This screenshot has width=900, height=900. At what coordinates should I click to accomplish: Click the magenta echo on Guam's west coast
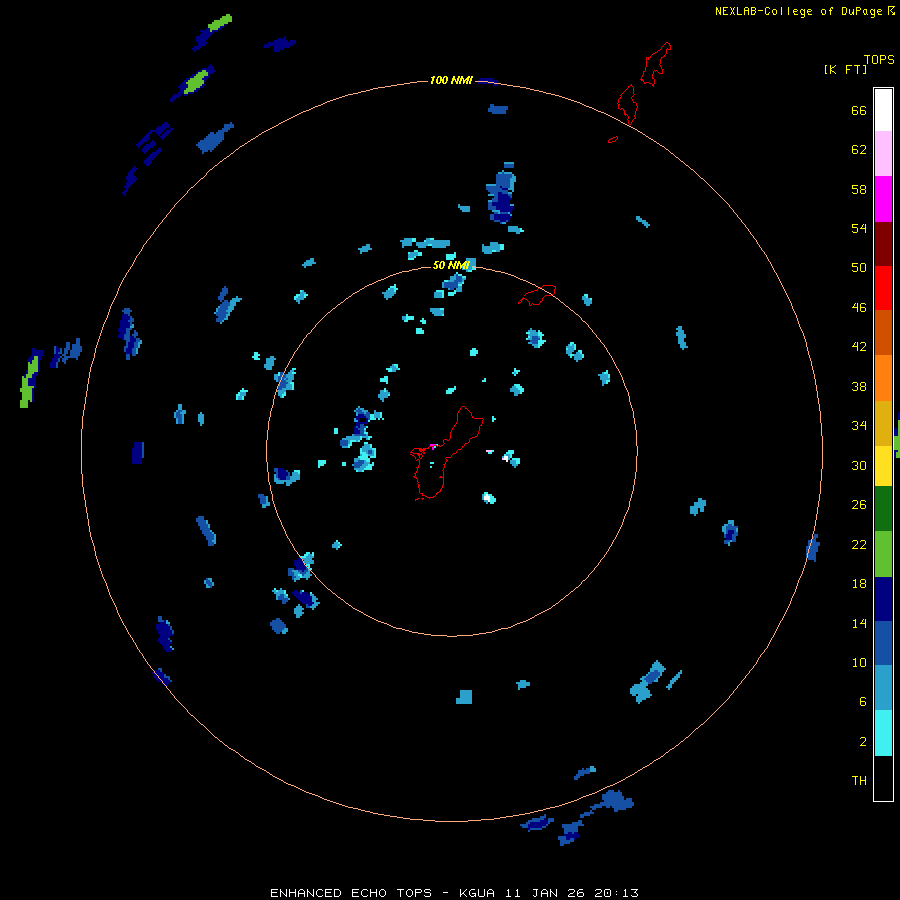[x=433, y=446]
